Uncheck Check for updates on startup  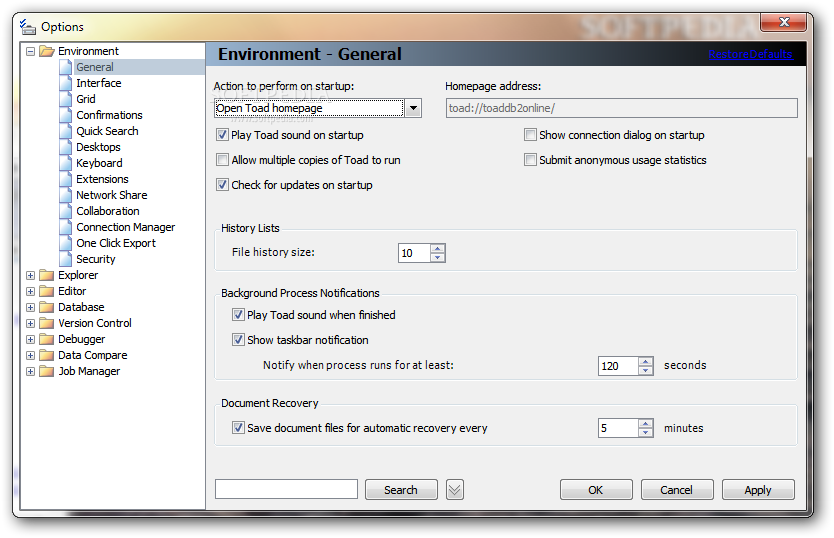tap(222, 185)
